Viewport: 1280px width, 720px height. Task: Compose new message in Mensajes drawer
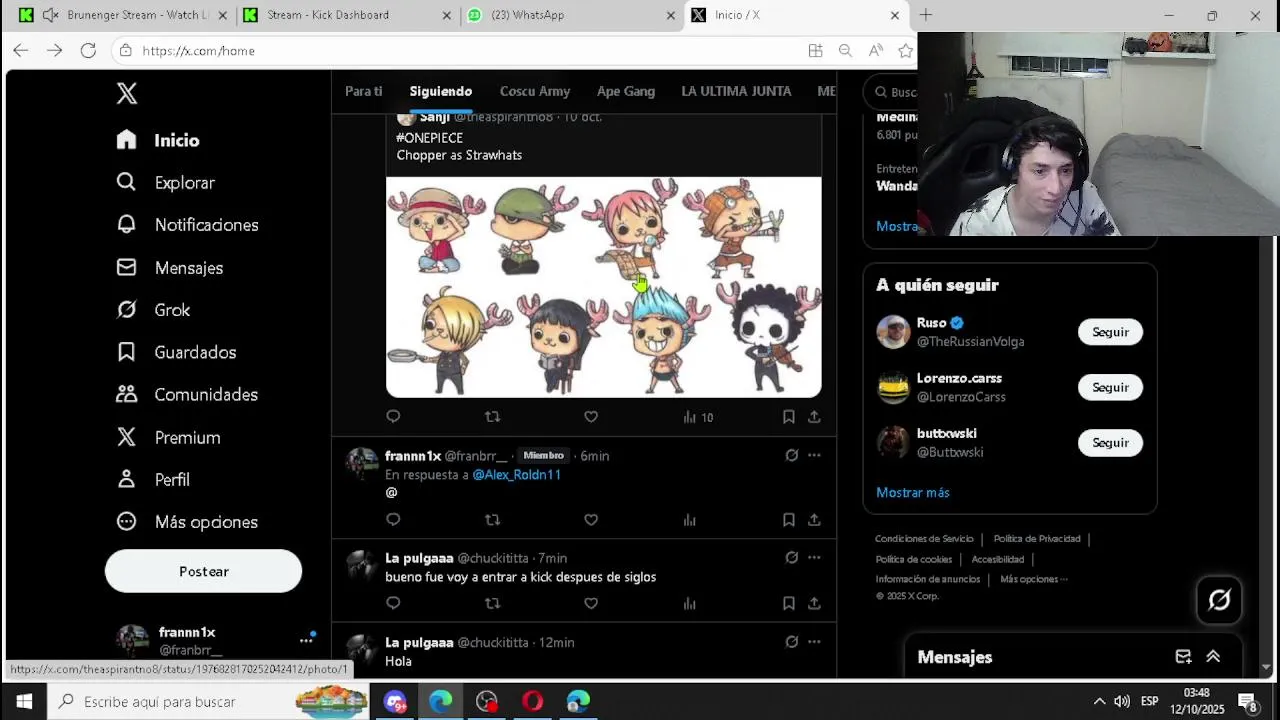pyautogui.click(x=1183, y=657)
